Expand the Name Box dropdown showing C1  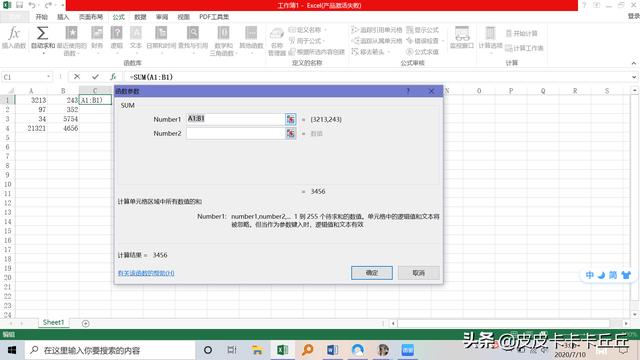point(49,77)
